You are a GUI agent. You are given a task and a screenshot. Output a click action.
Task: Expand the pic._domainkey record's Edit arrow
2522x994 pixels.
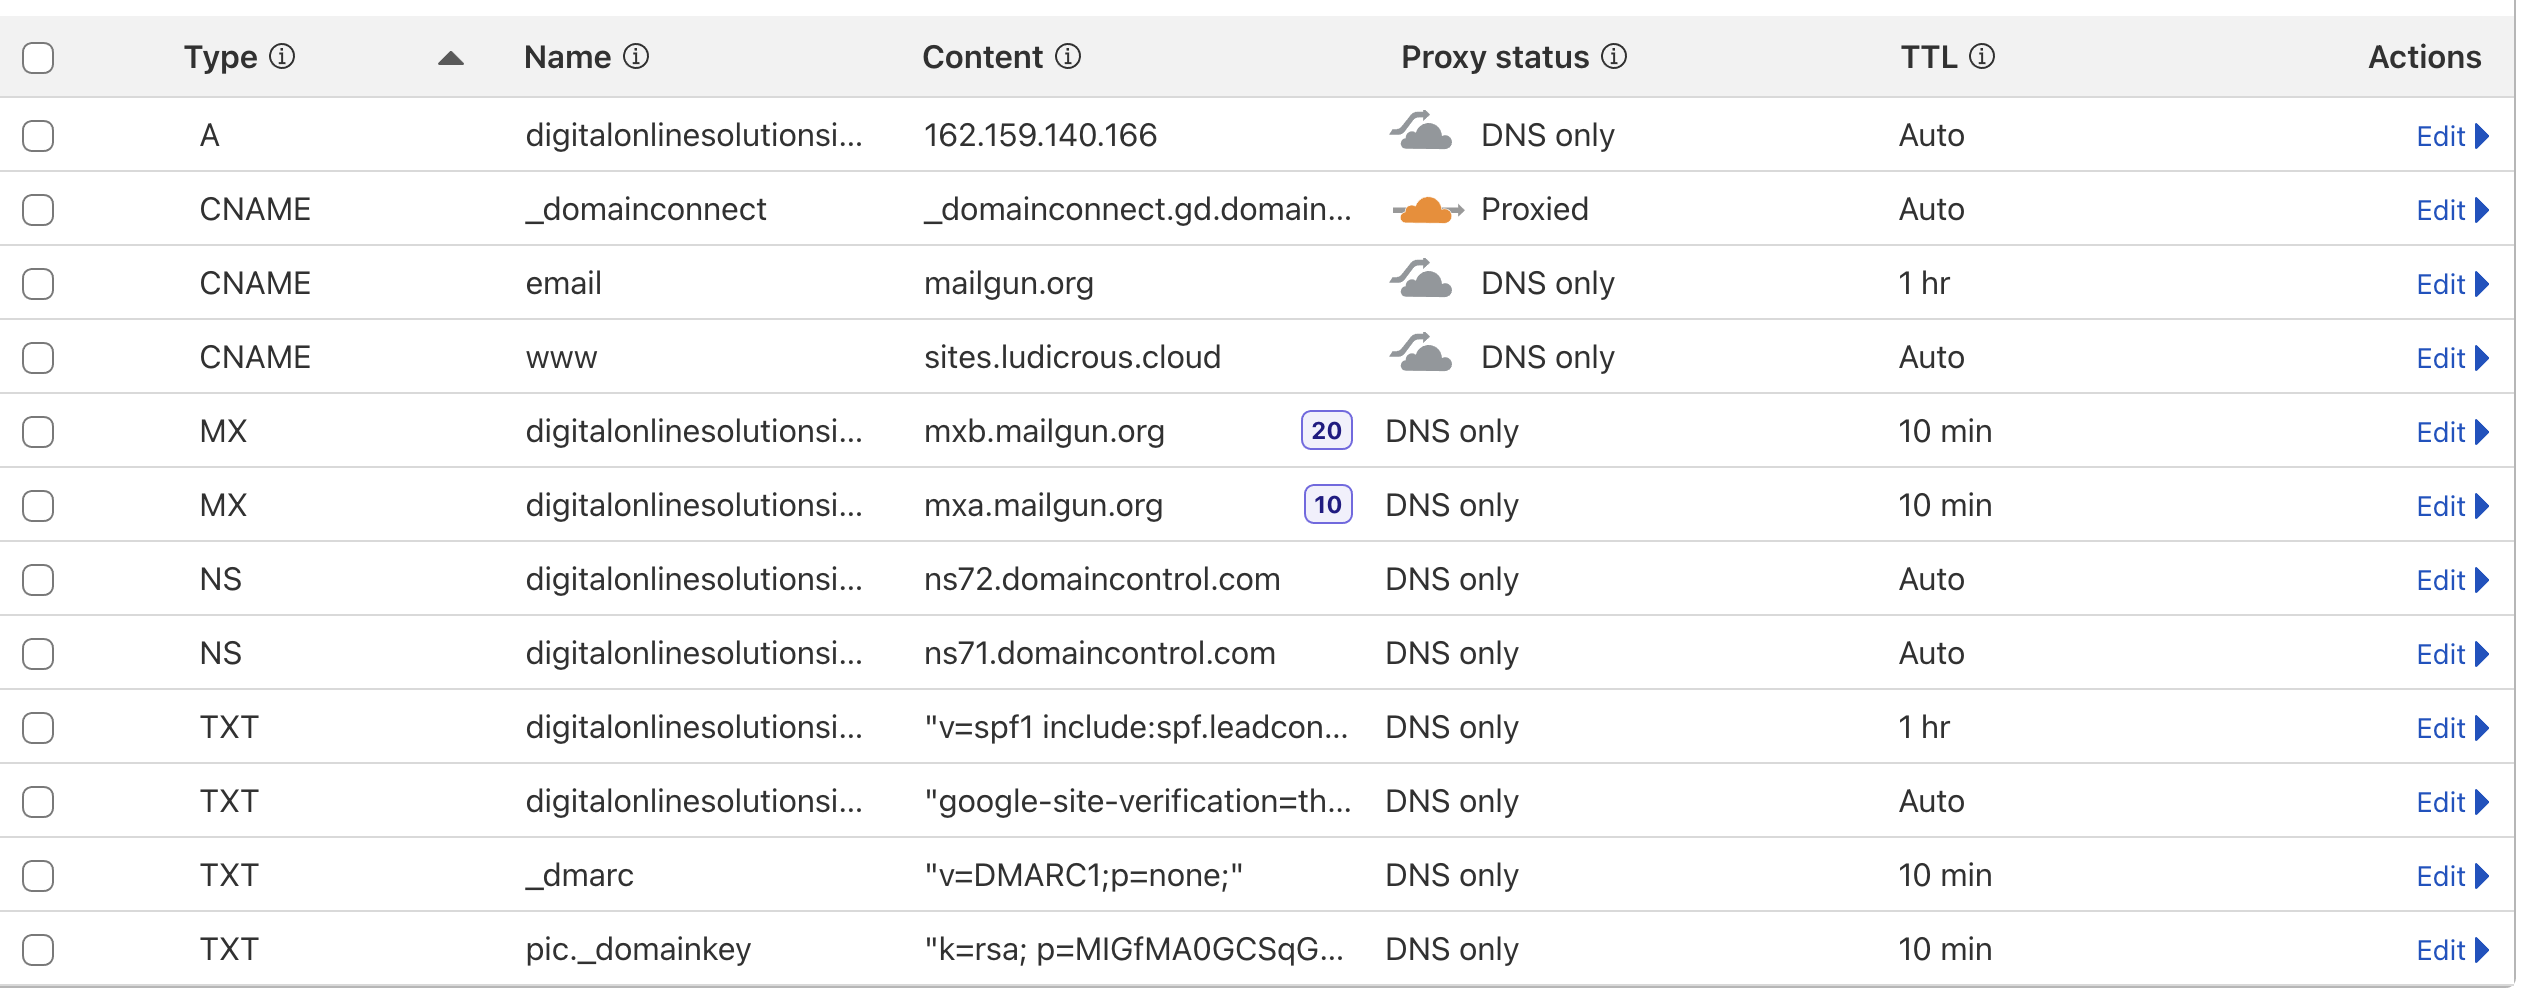[x=2482, y=950]
